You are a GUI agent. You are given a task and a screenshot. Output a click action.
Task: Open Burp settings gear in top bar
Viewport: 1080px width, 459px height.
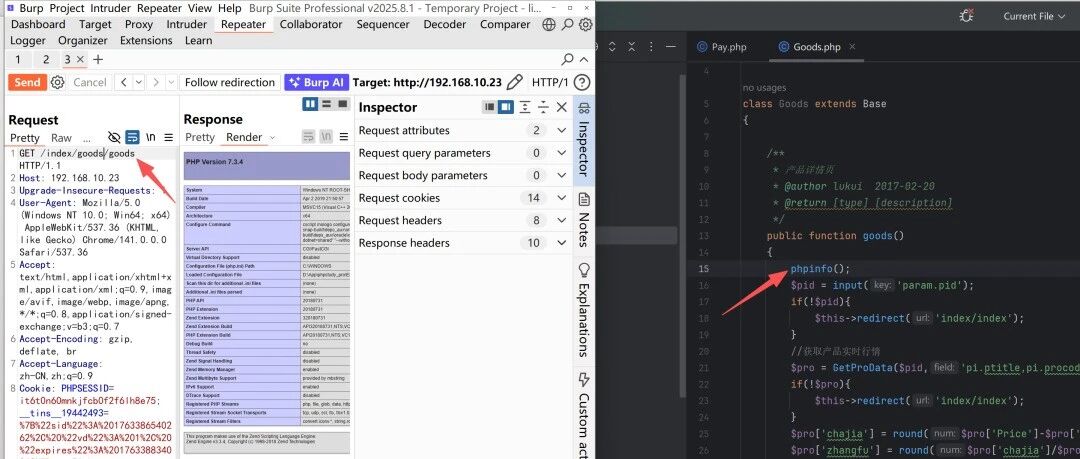[585, 25]
